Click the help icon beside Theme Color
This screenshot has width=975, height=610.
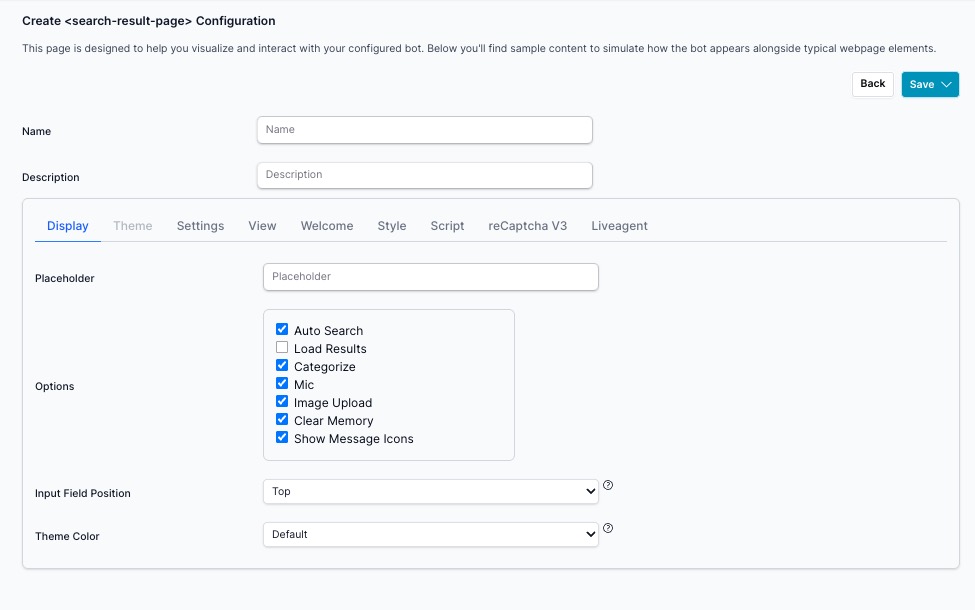coord(608,528)
